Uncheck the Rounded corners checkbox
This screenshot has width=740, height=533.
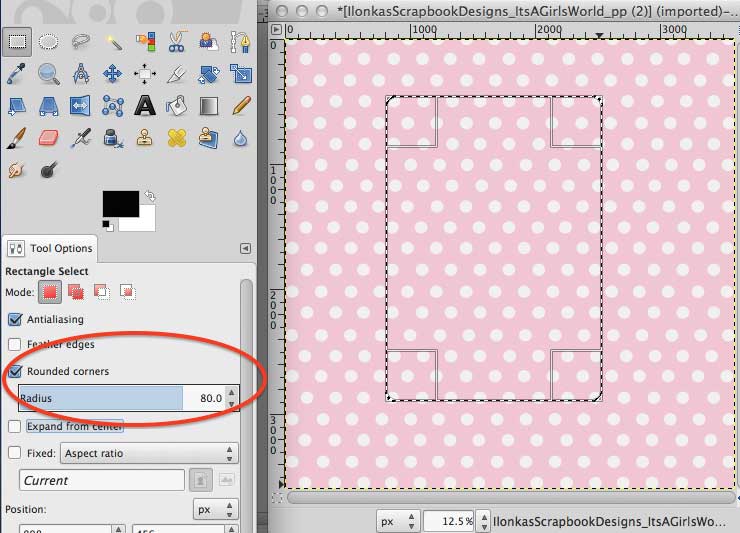15,371
